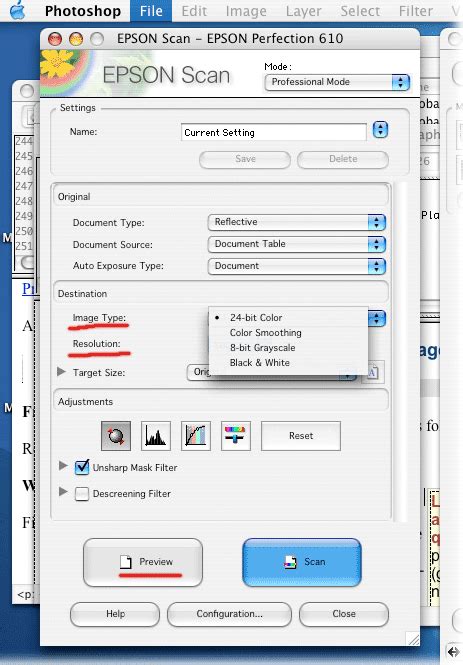Expand the Descreening Filter options triangle
The width and height of the screenshot is (463, 665).
(63, 492)
